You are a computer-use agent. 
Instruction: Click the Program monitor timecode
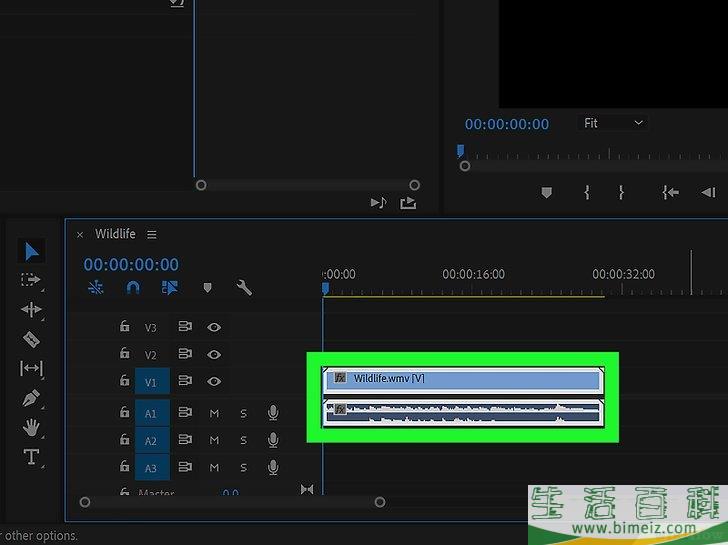click(x=507, y=124)
